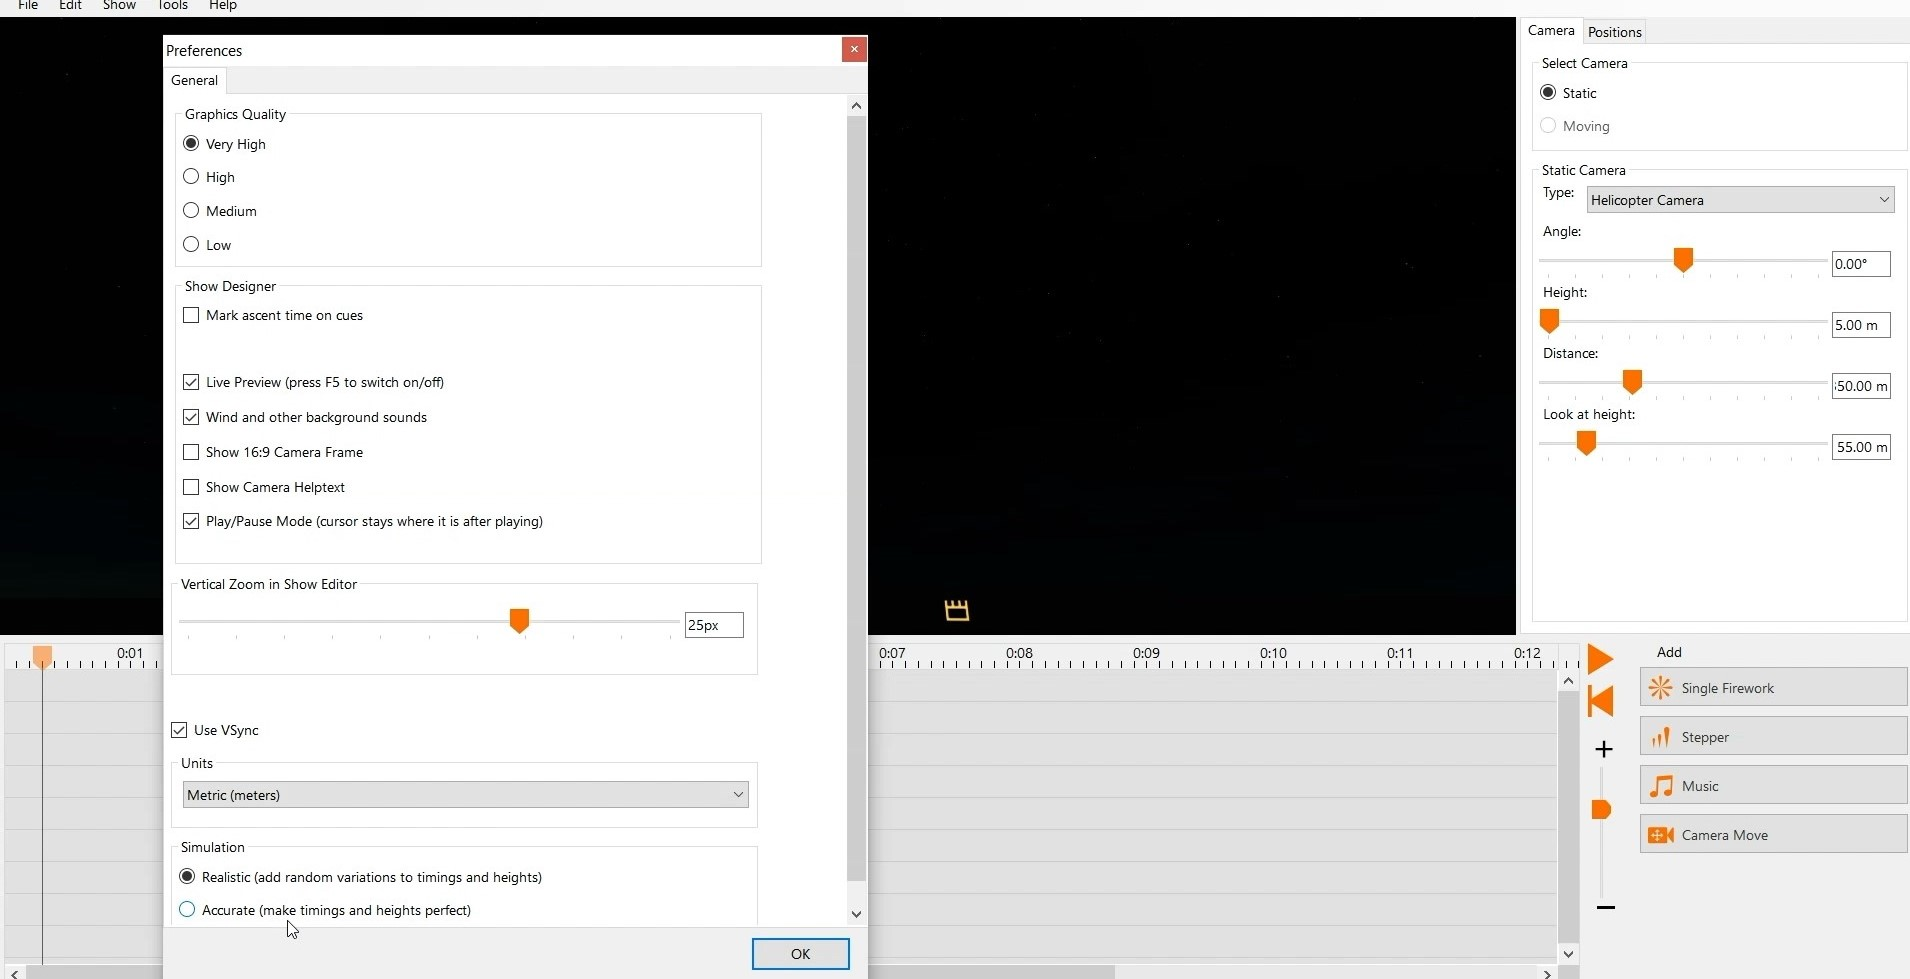Enable Mark ascent time on cues
The image size is (1910, 979).
tap(191, 315)
